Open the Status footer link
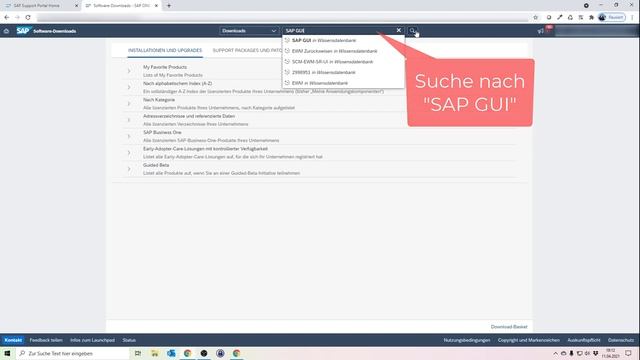640x360 pixels. click(129, 340)
